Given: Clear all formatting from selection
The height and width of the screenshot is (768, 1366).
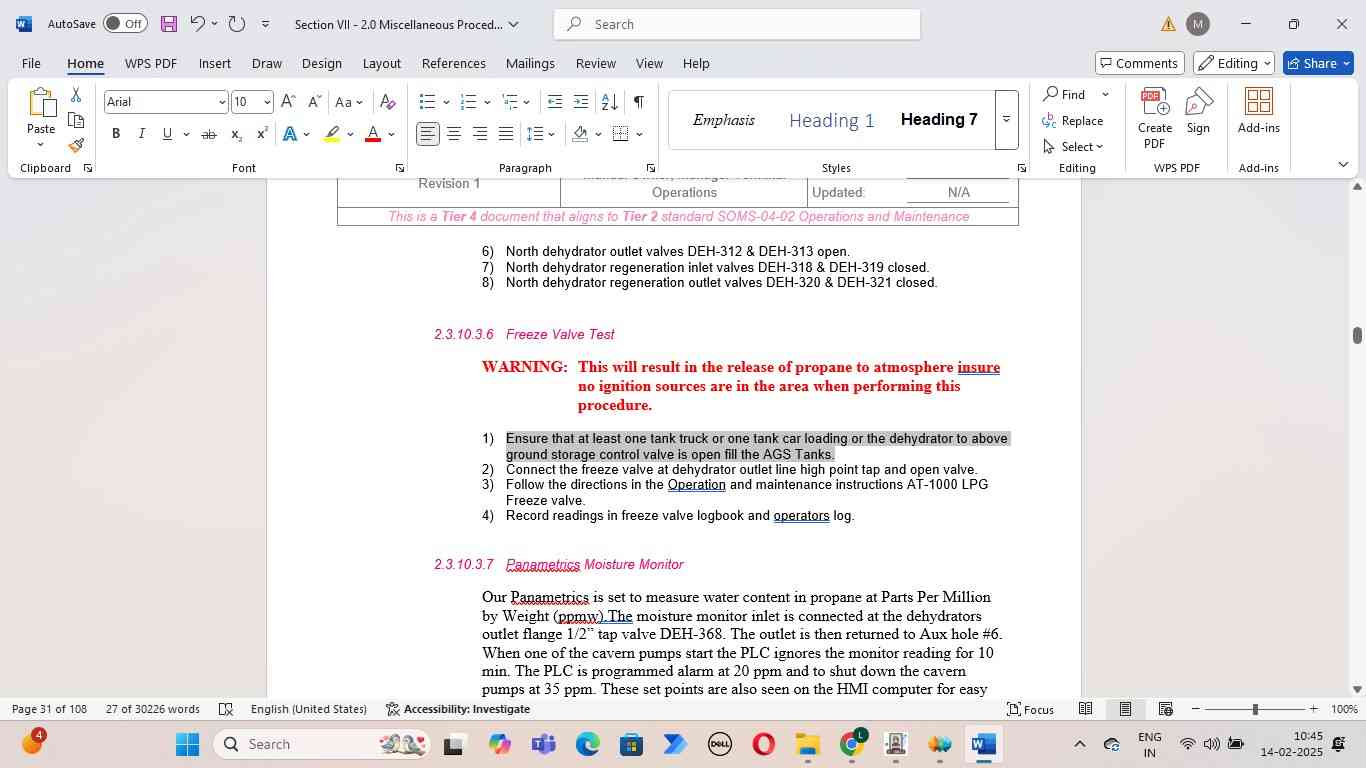Looking at the screenshot, I should pos(388,102).
